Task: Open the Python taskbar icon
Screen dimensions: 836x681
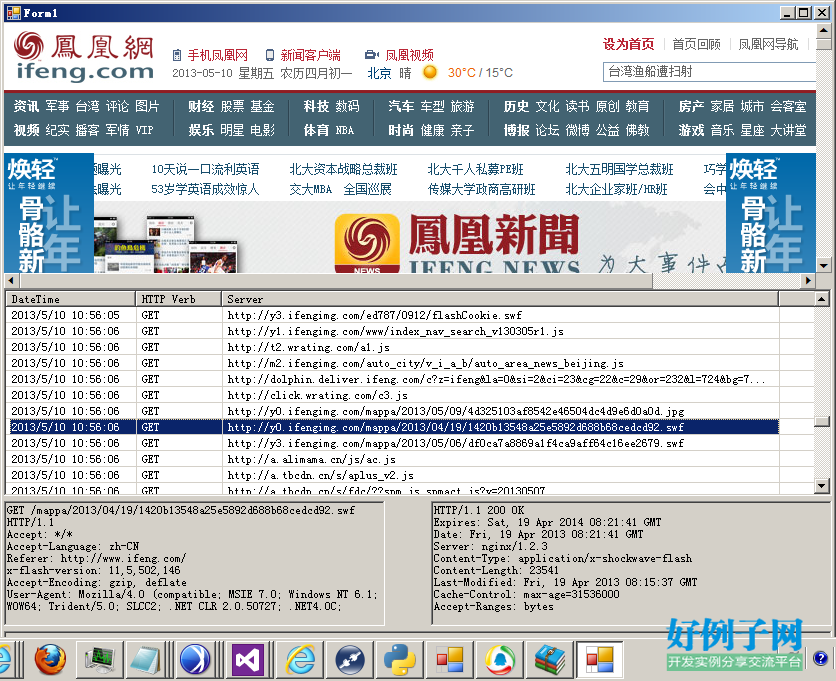Action: [400, 660]
